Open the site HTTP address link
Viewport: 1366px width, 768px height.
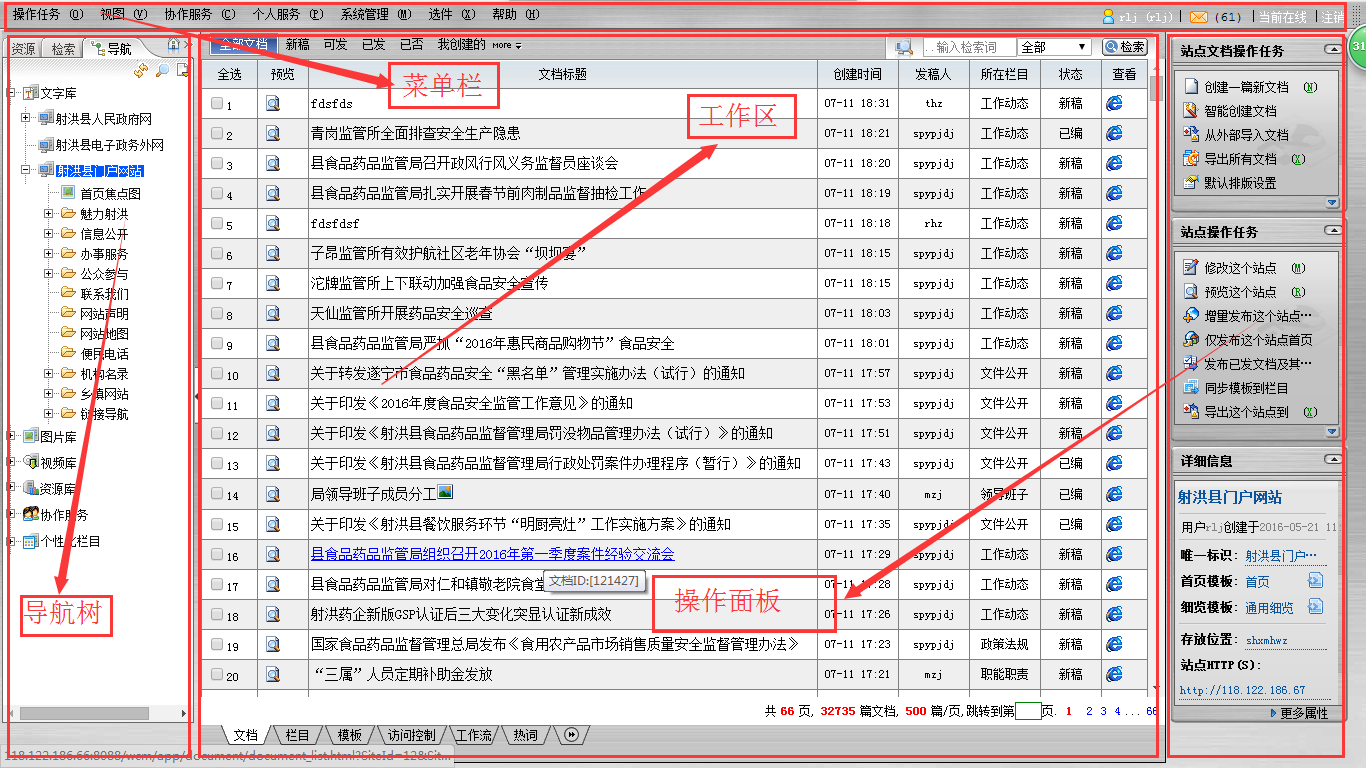tap(1242, 690)
